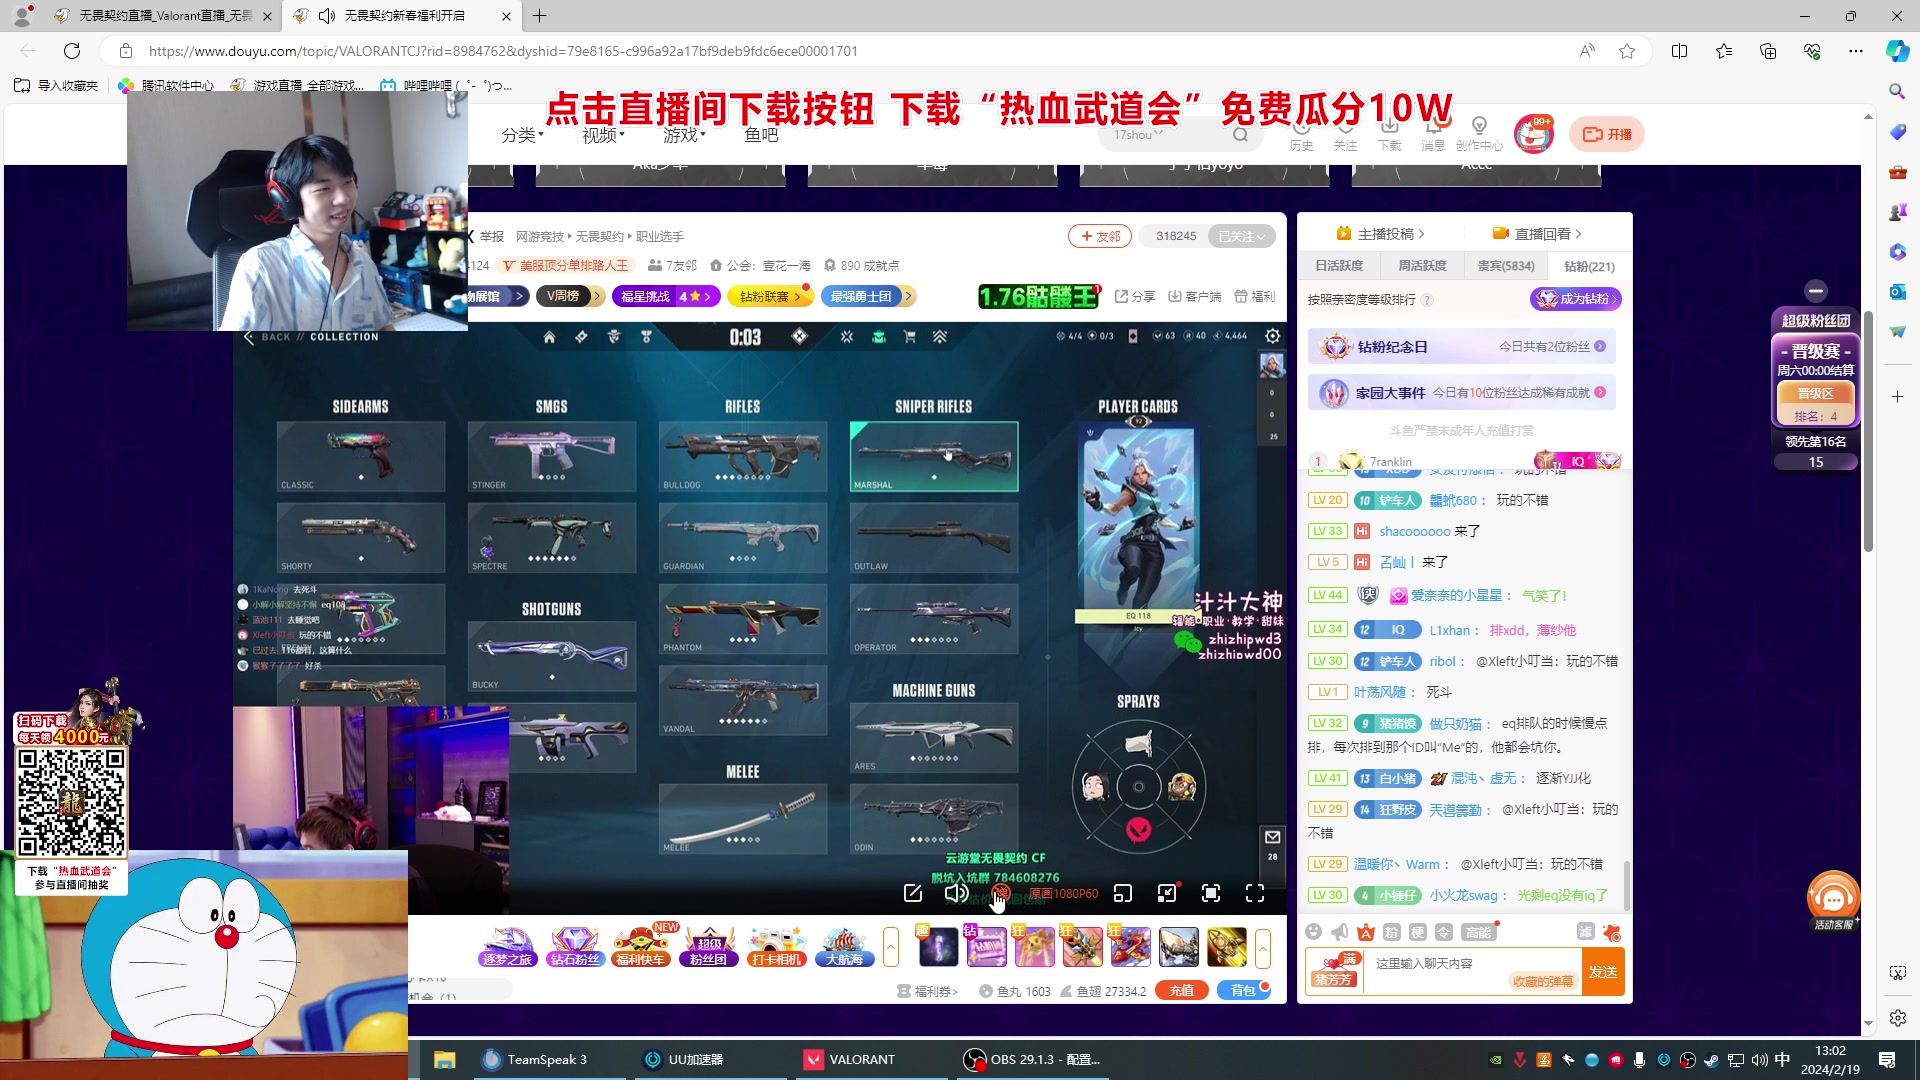
Task: Expand activity list with left arrow
Action: (x=891, y=947)
